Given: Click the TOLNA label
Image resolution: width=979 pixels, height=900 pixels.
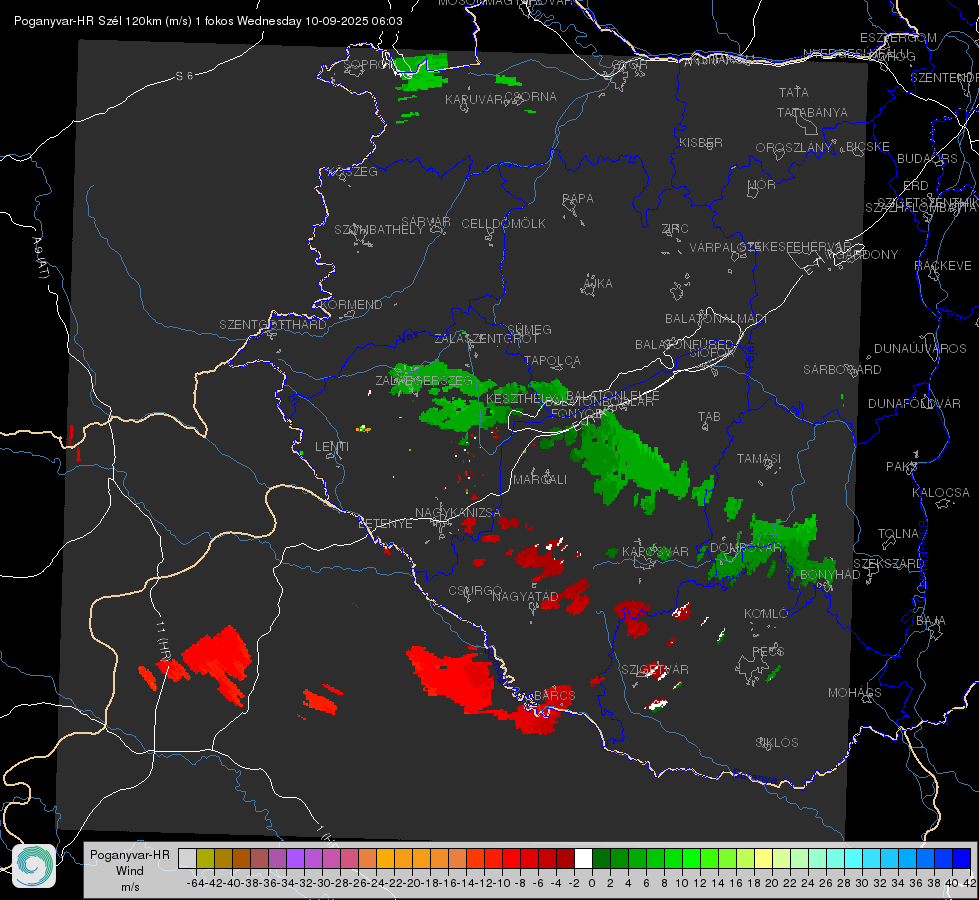Looking at the screenshot, I should pyautogui.click(x=898, y=534).
